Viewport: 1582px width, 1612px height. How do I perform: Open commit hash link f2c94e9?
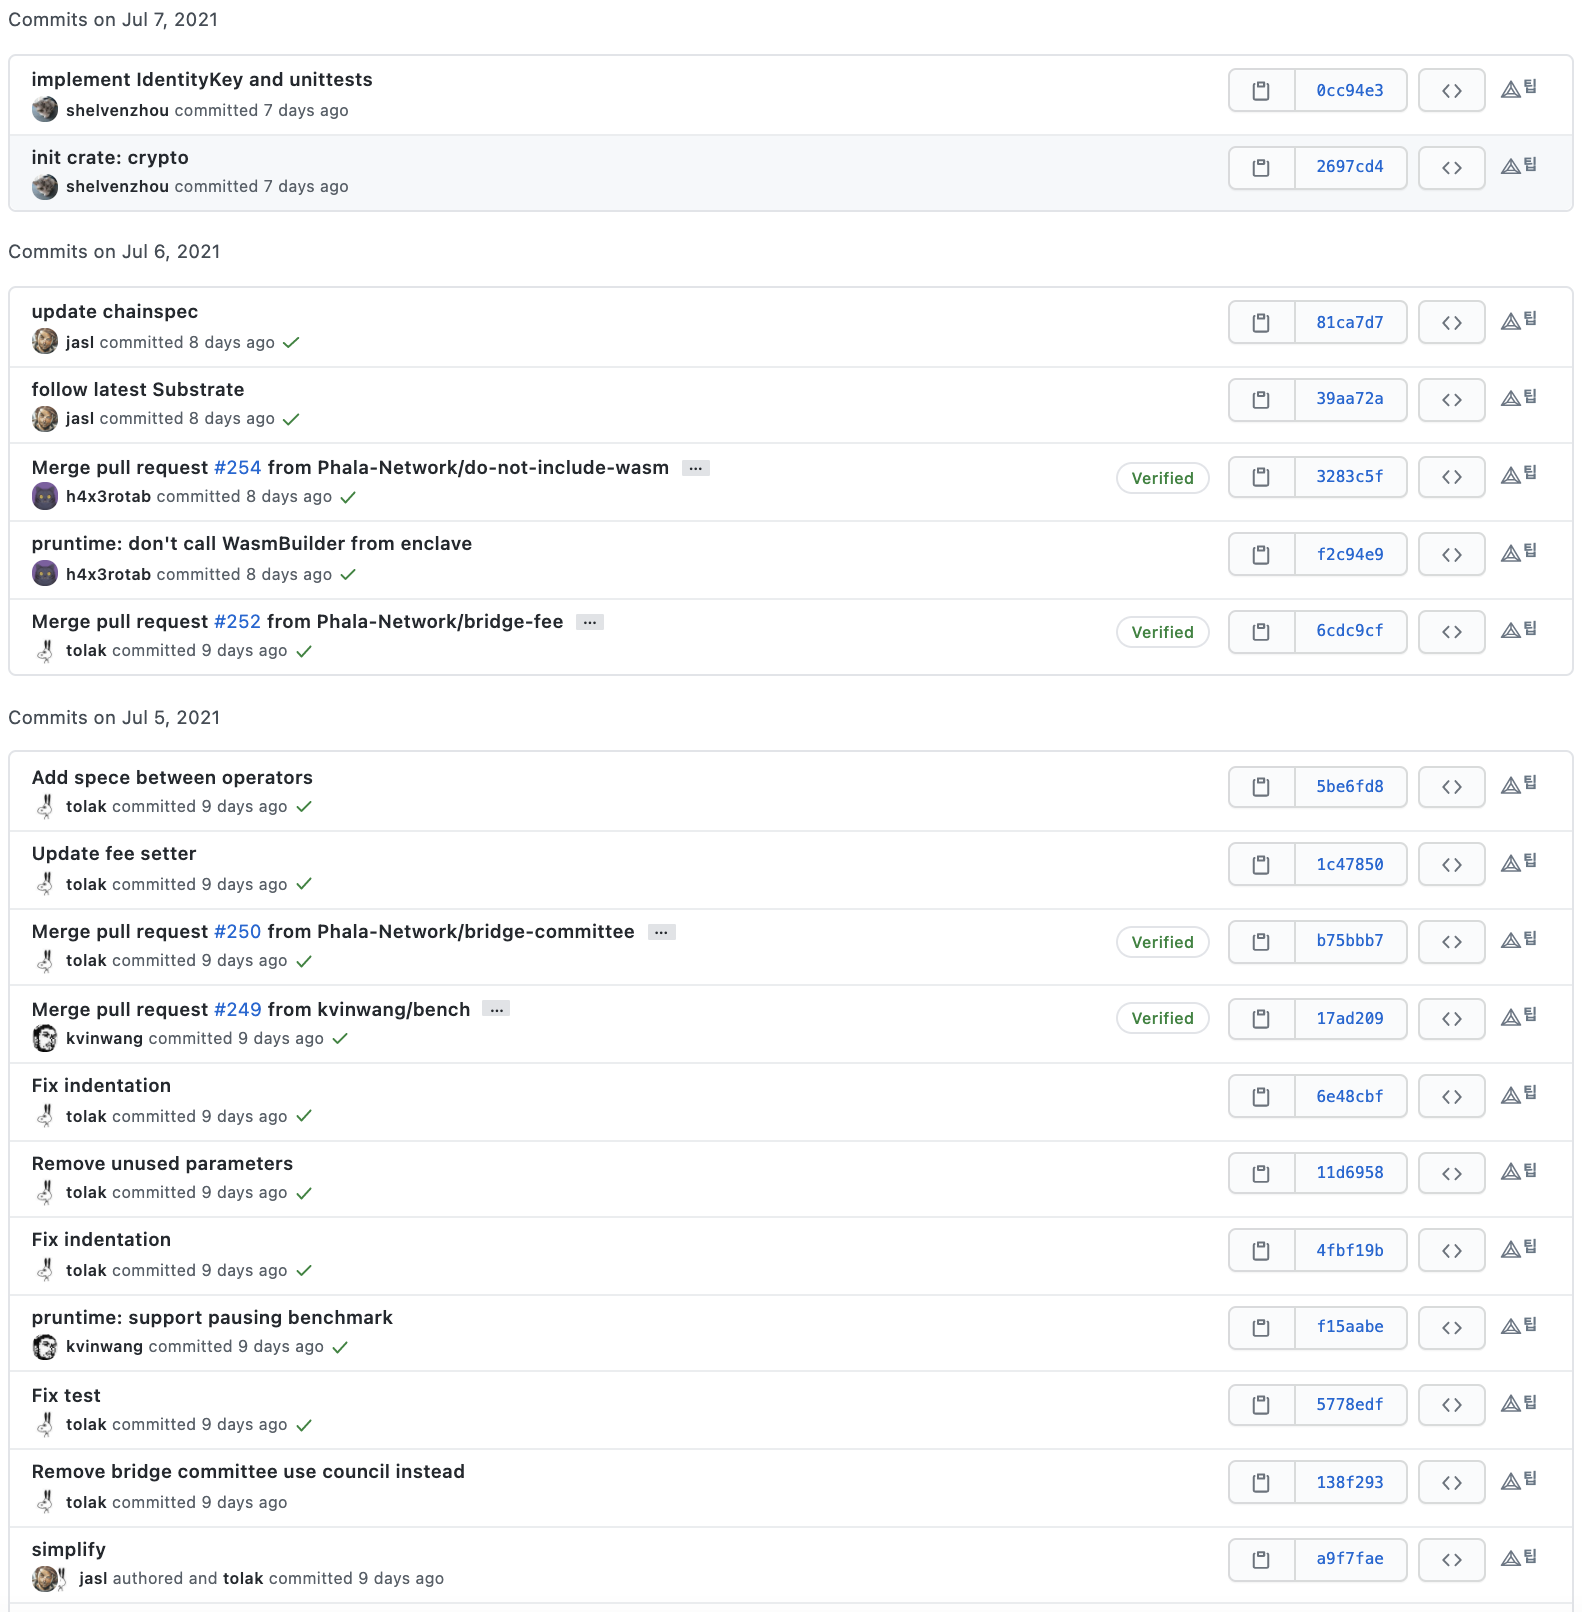[1350, 555]
